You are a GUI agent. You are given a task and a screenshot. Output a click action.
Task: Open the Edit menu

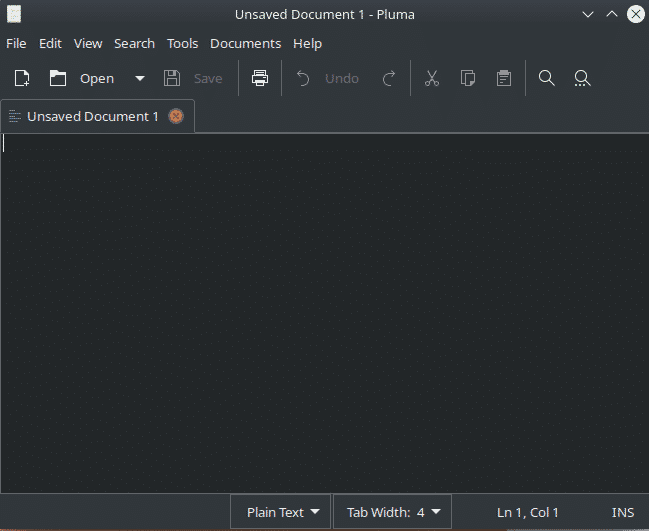50,43
